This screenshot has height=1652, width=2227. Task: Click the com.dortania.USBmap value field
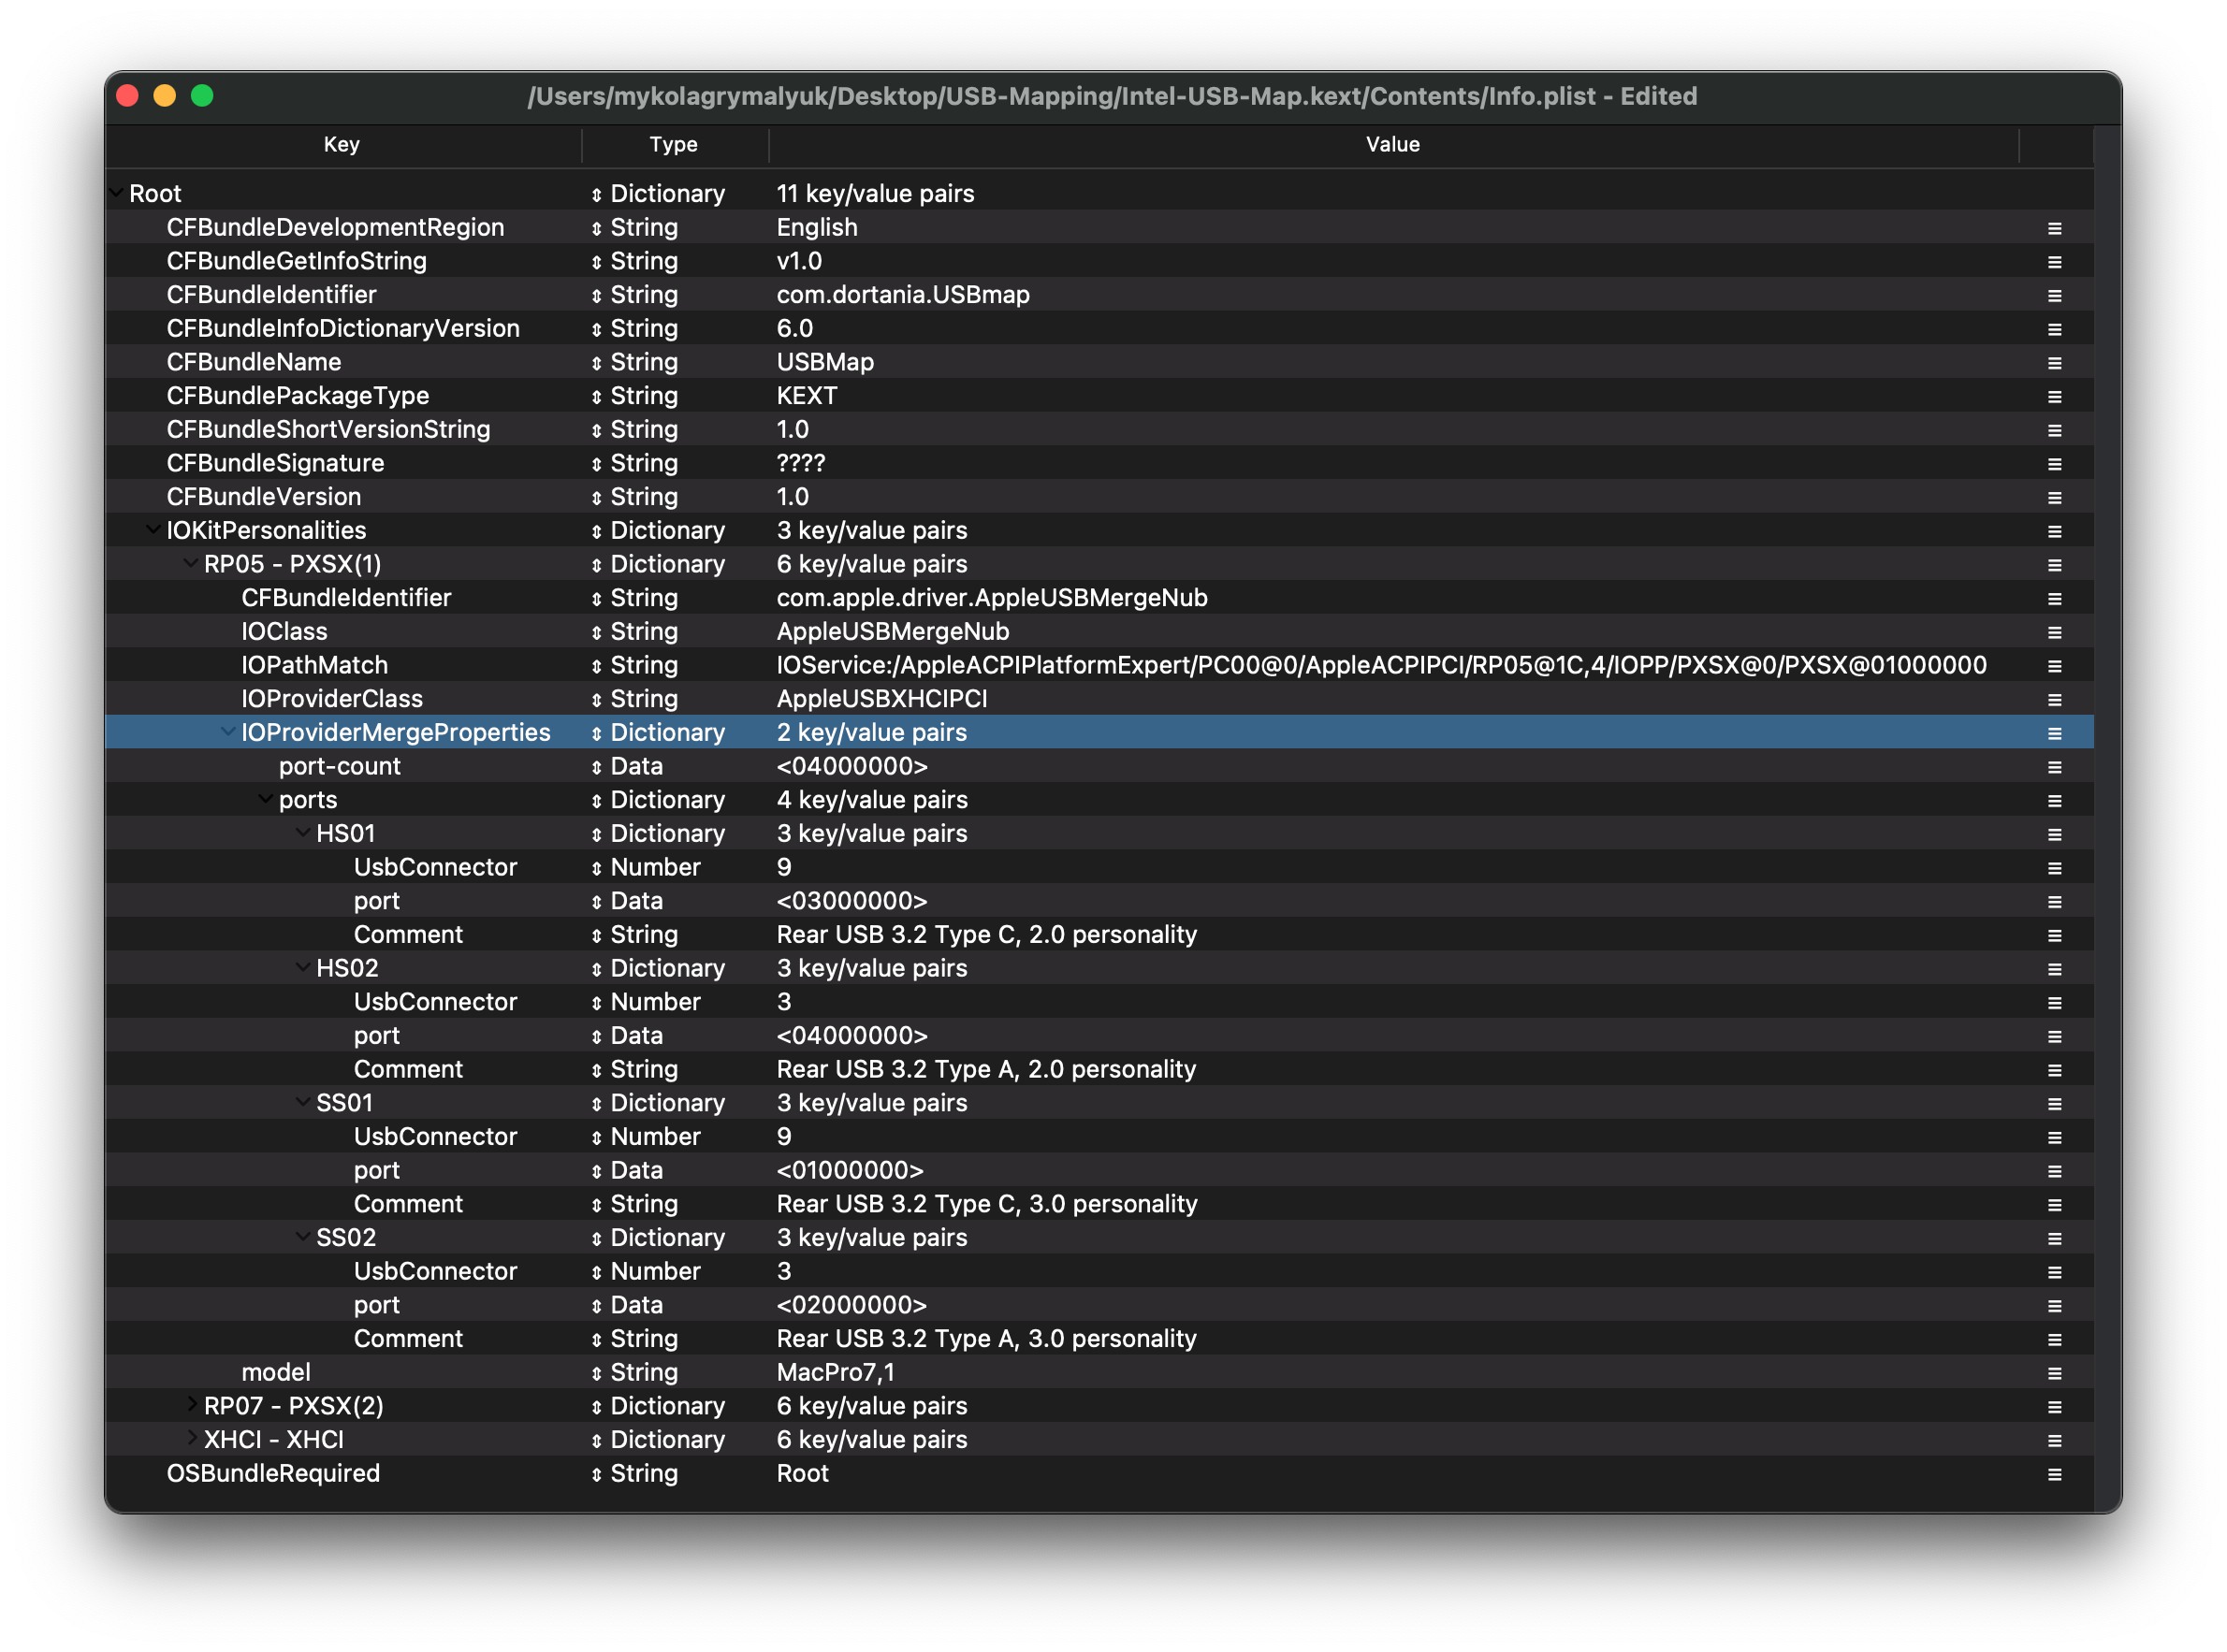(902, 295)
